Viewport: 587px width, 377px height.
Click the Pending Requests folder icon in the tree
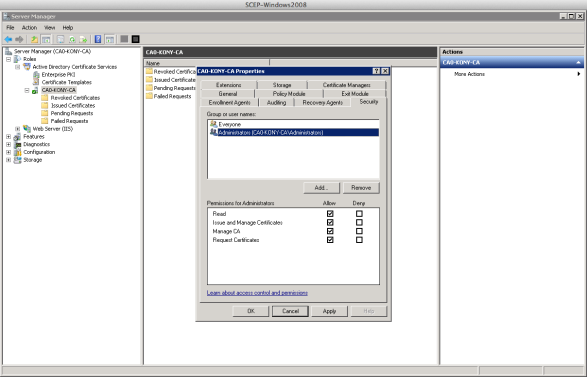(x=45, y=113)
